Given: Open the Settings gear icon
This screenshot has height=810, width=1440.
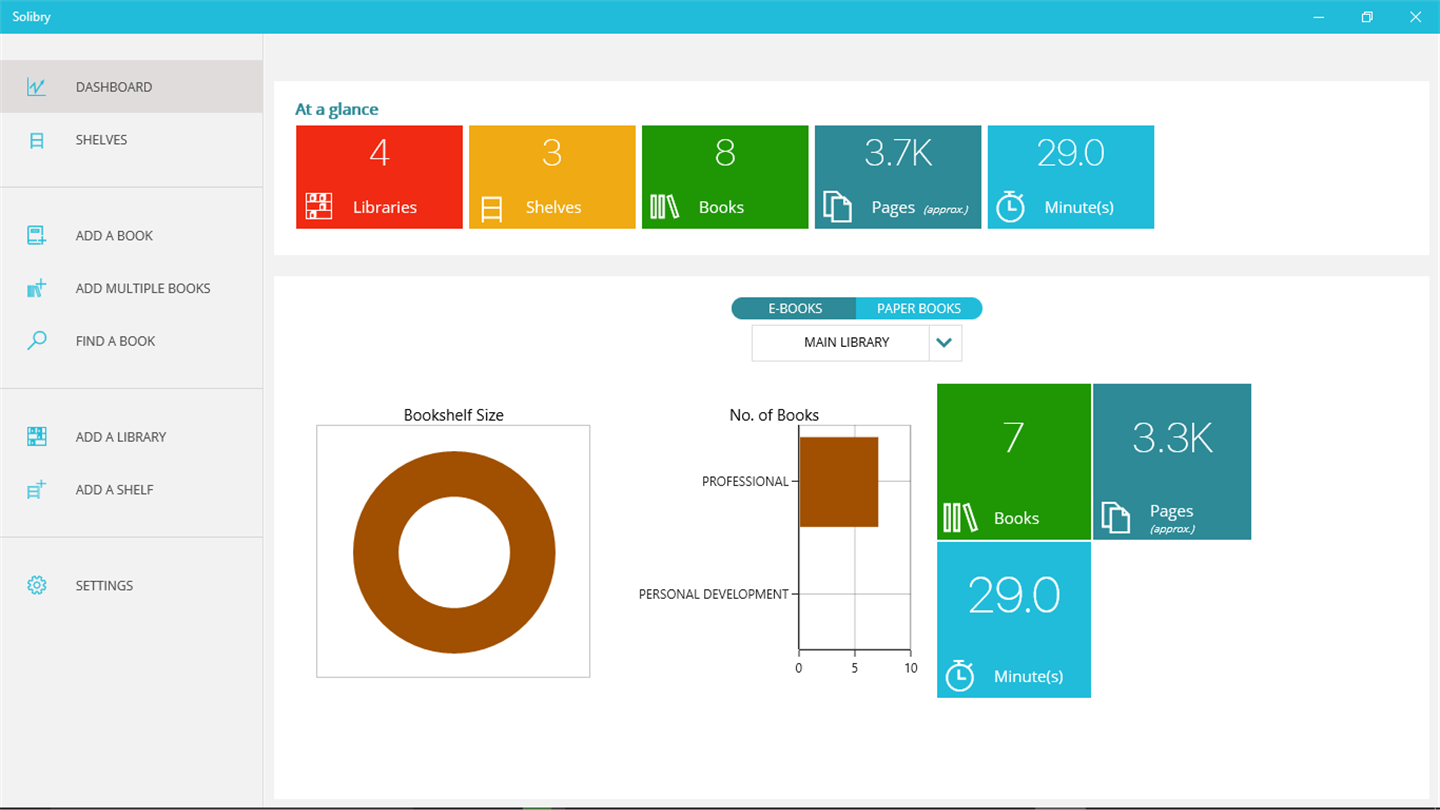Looking at the screenshot, I should pos(37,585).
